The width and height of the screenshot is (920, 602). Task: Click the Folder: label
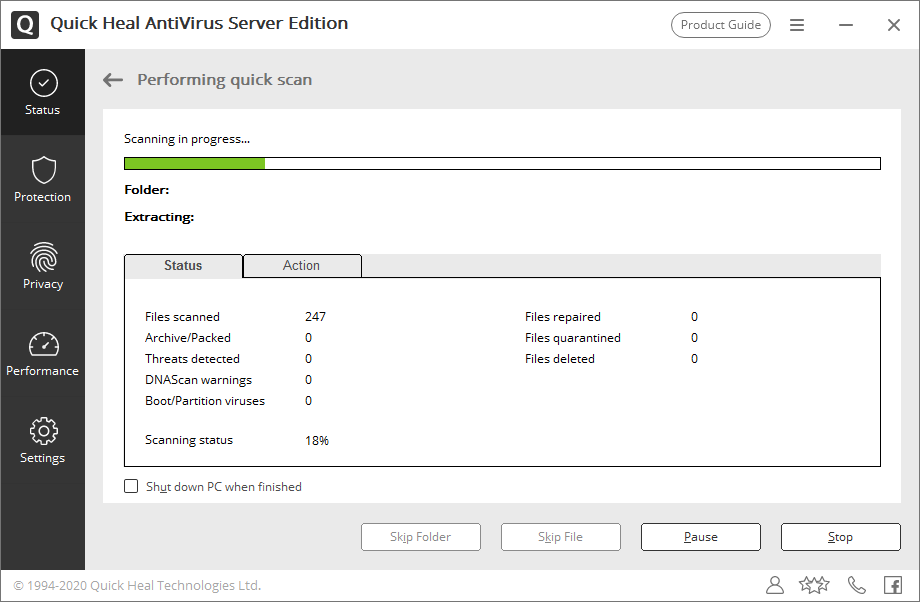(x=147, y=190)
